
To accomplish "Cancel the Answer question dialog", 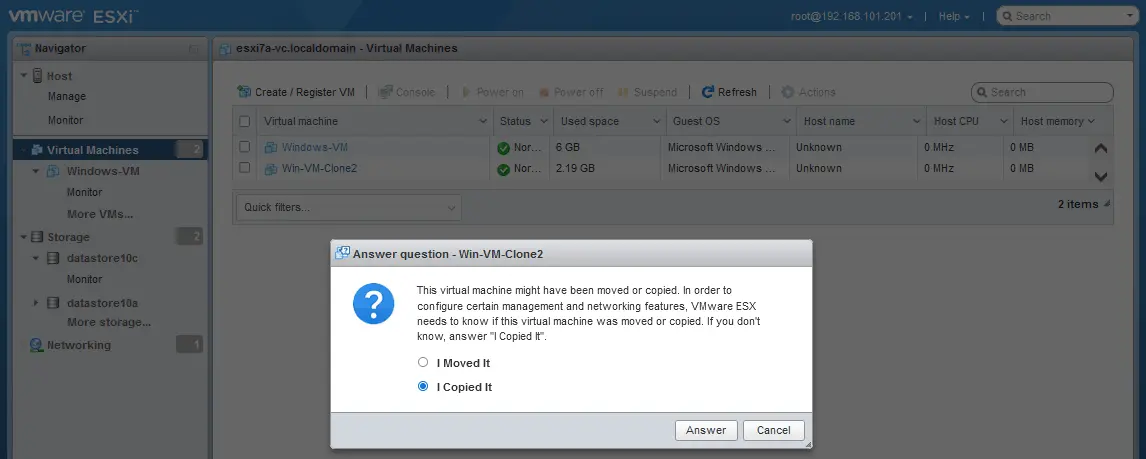I will pyautogui.click(x=773, y=430).
